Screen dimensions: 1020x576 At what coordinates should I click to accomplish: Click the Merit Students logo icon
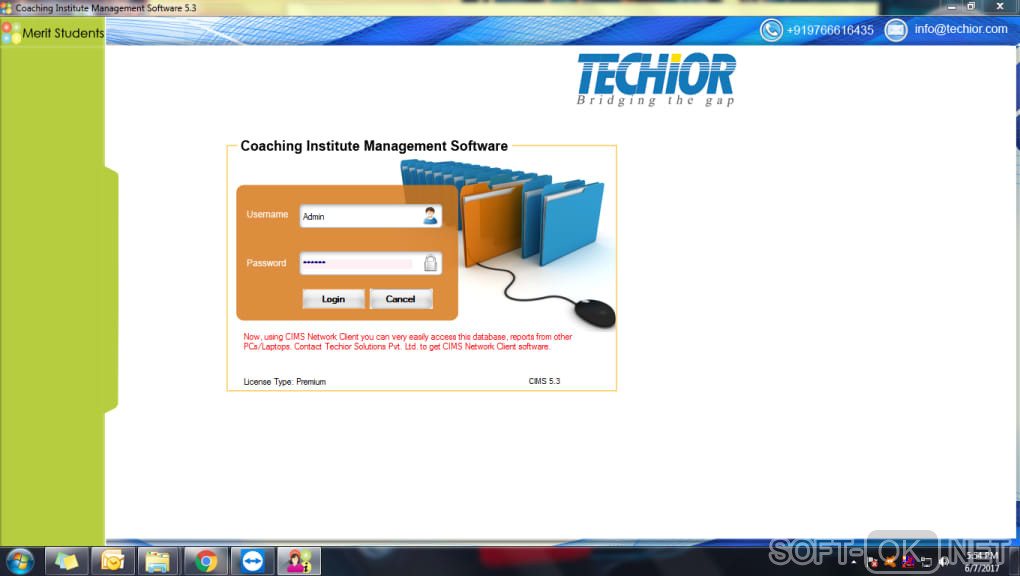coord(10,33)
